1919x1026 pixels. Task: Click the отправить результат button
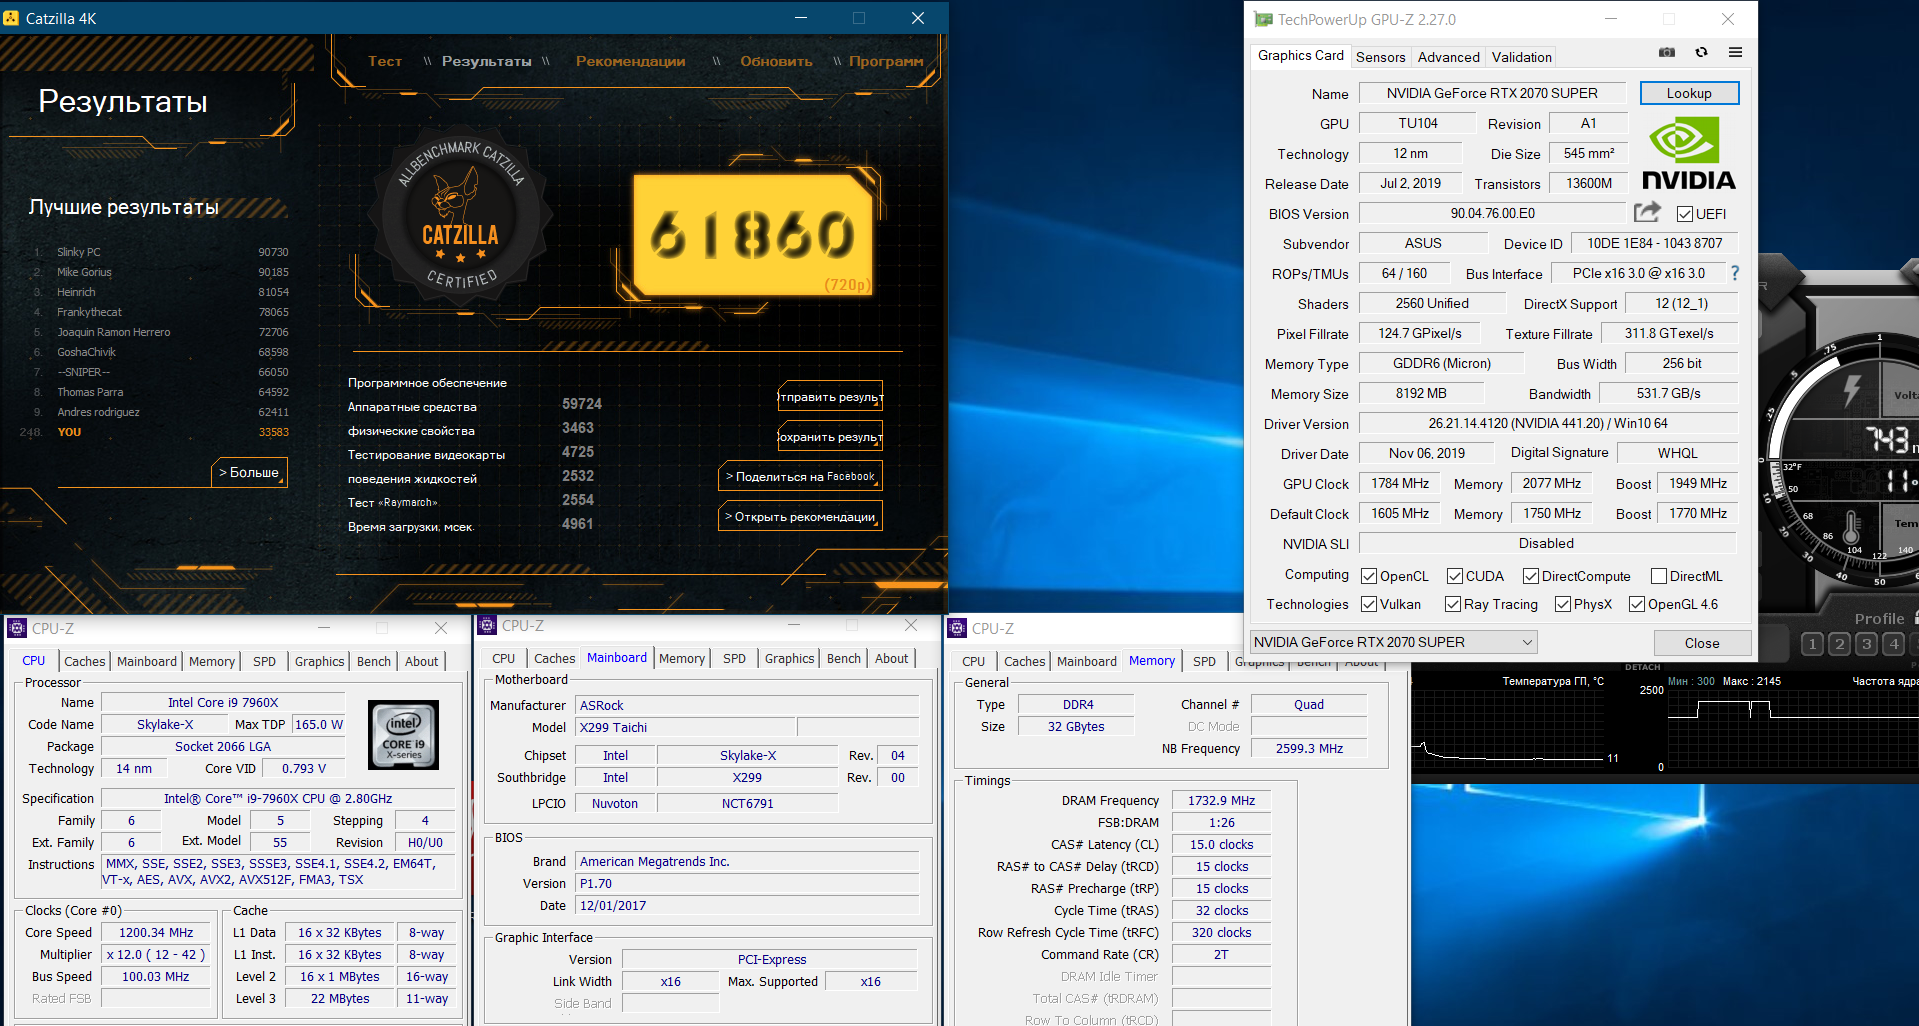830,396
